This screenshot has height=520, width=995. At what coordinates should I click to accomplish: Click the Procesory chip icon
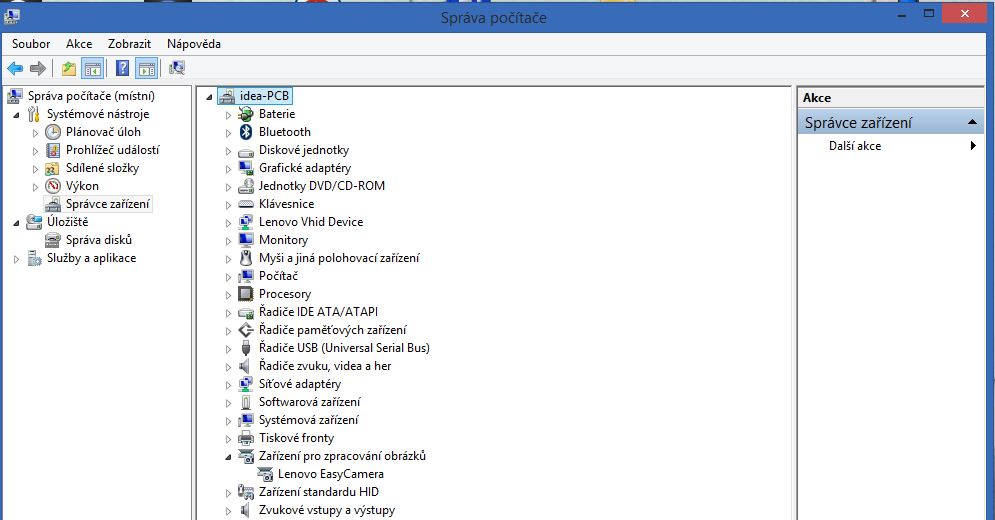click(246, 294)
